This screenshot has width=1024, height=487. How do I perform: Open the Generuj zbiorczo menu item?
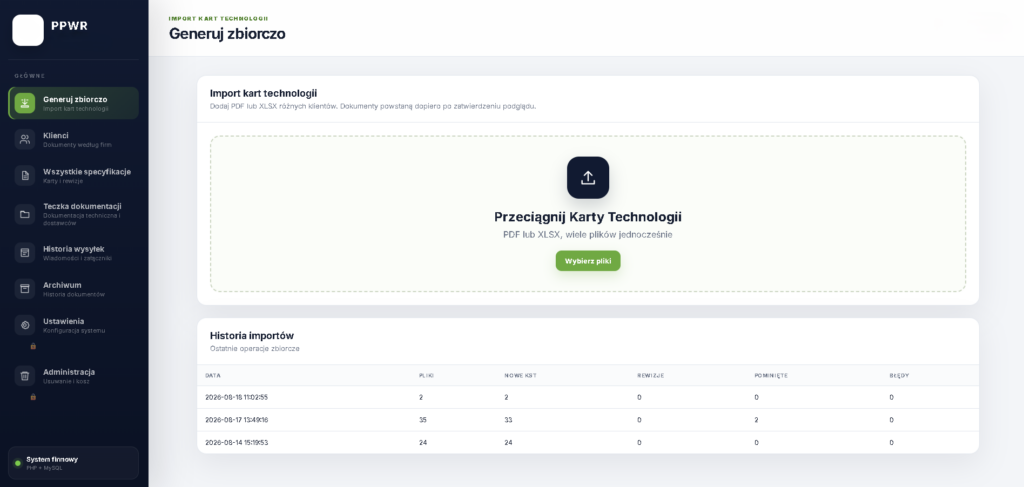coord(74,103)
